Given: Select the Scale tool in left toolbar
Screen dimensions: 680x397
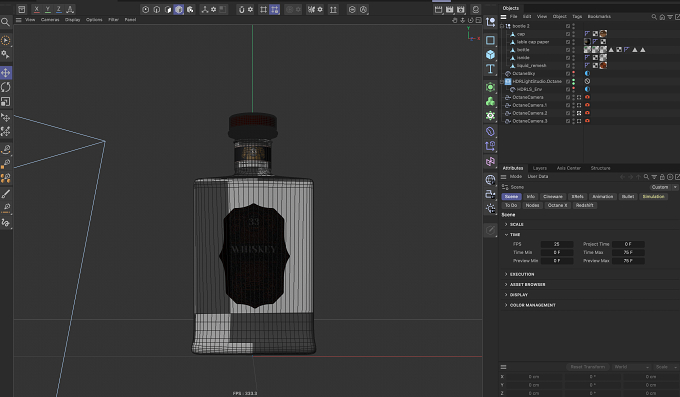Looking at the screenshot, I should [6, 102].
